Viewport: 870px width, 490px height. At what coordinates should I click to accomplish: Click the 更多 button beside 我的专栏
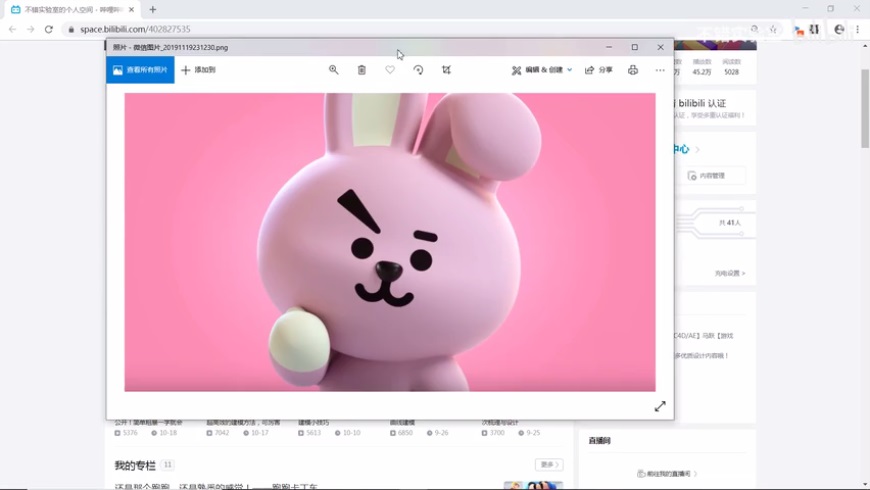(x=549, y=464)
